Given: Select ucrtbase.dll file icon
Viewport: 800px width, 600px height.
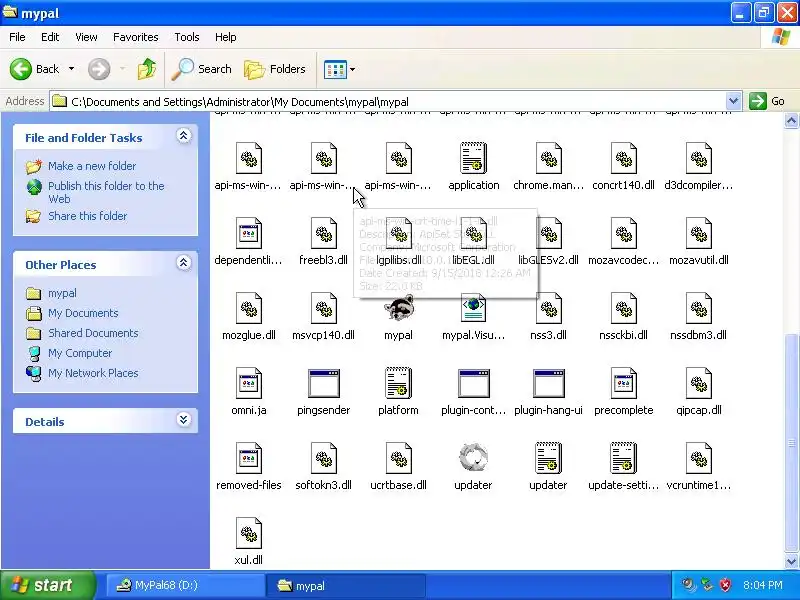Looking at the screenshot, I should point(398,458).
